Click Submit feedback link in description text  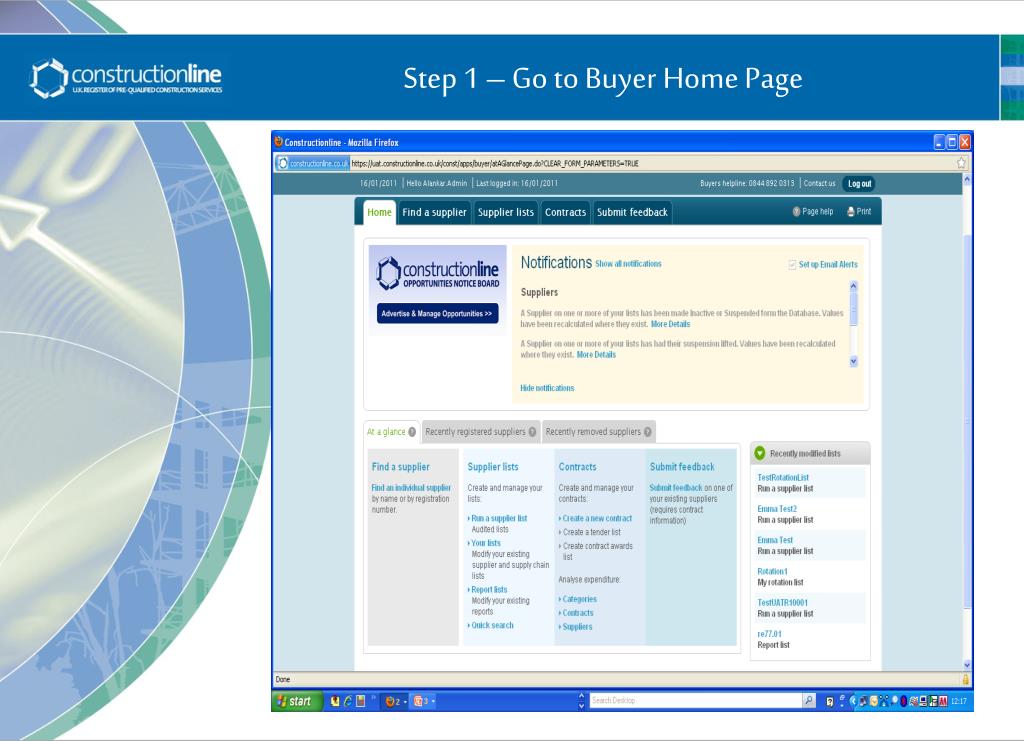pyautogui.click(x=676, y=488)
